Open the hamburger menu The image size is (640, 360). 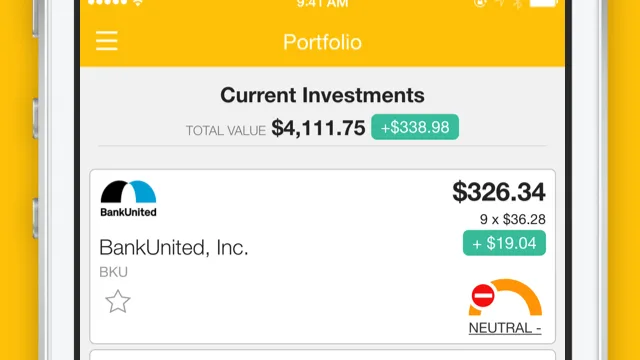[x=107, y=41]
